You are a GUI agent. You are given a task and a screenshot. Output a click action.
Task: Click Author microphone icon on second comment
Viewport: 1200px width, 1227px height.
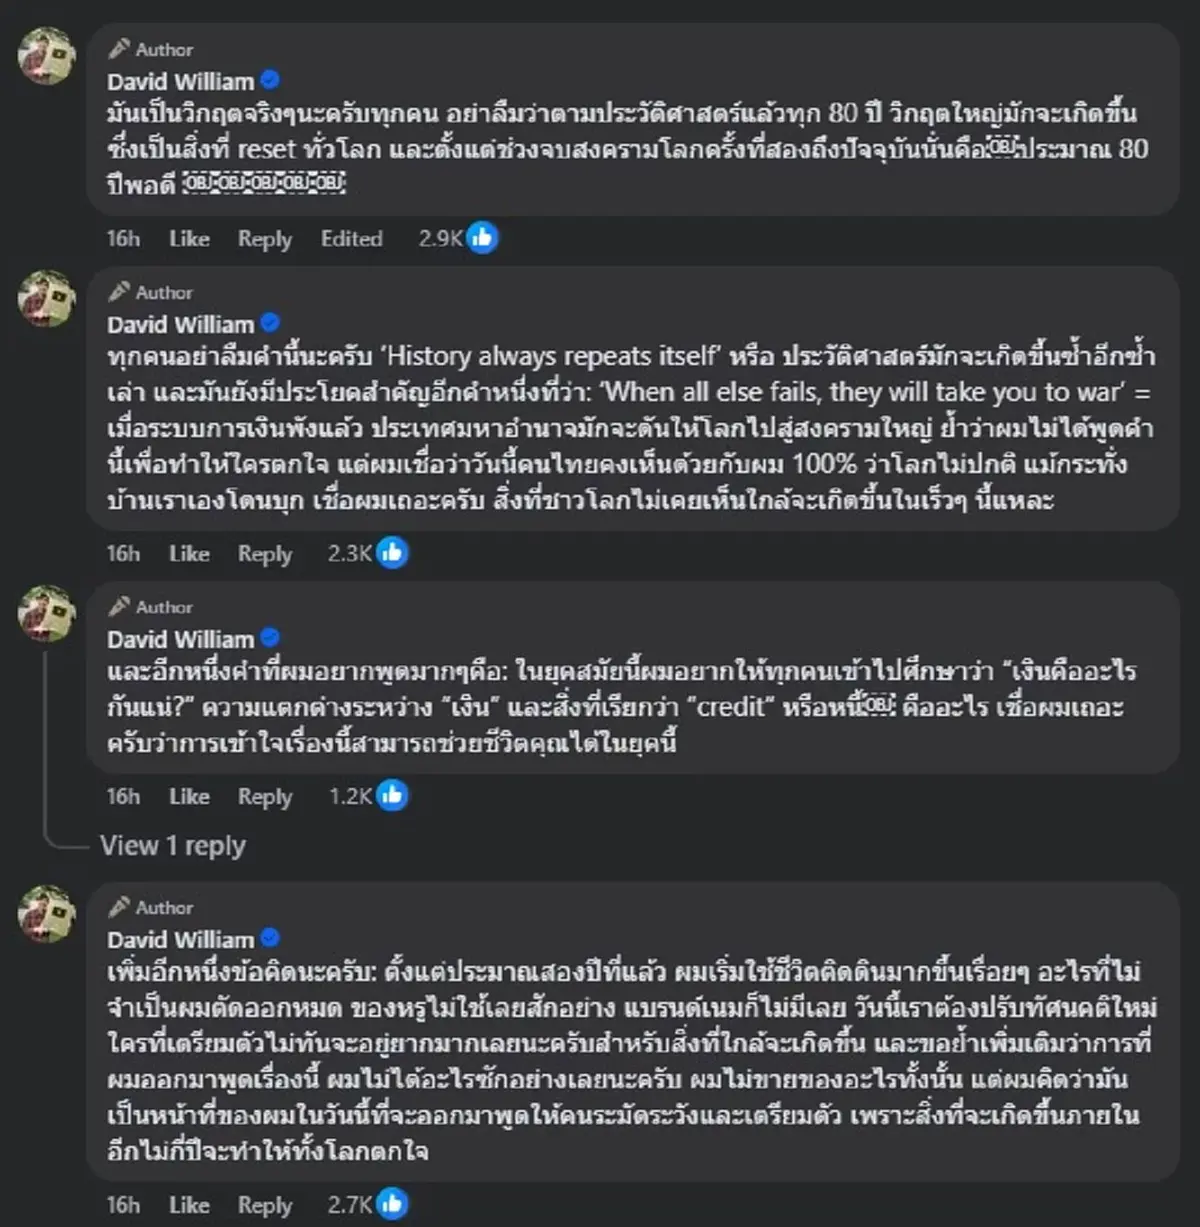click(x=120, y=292)
